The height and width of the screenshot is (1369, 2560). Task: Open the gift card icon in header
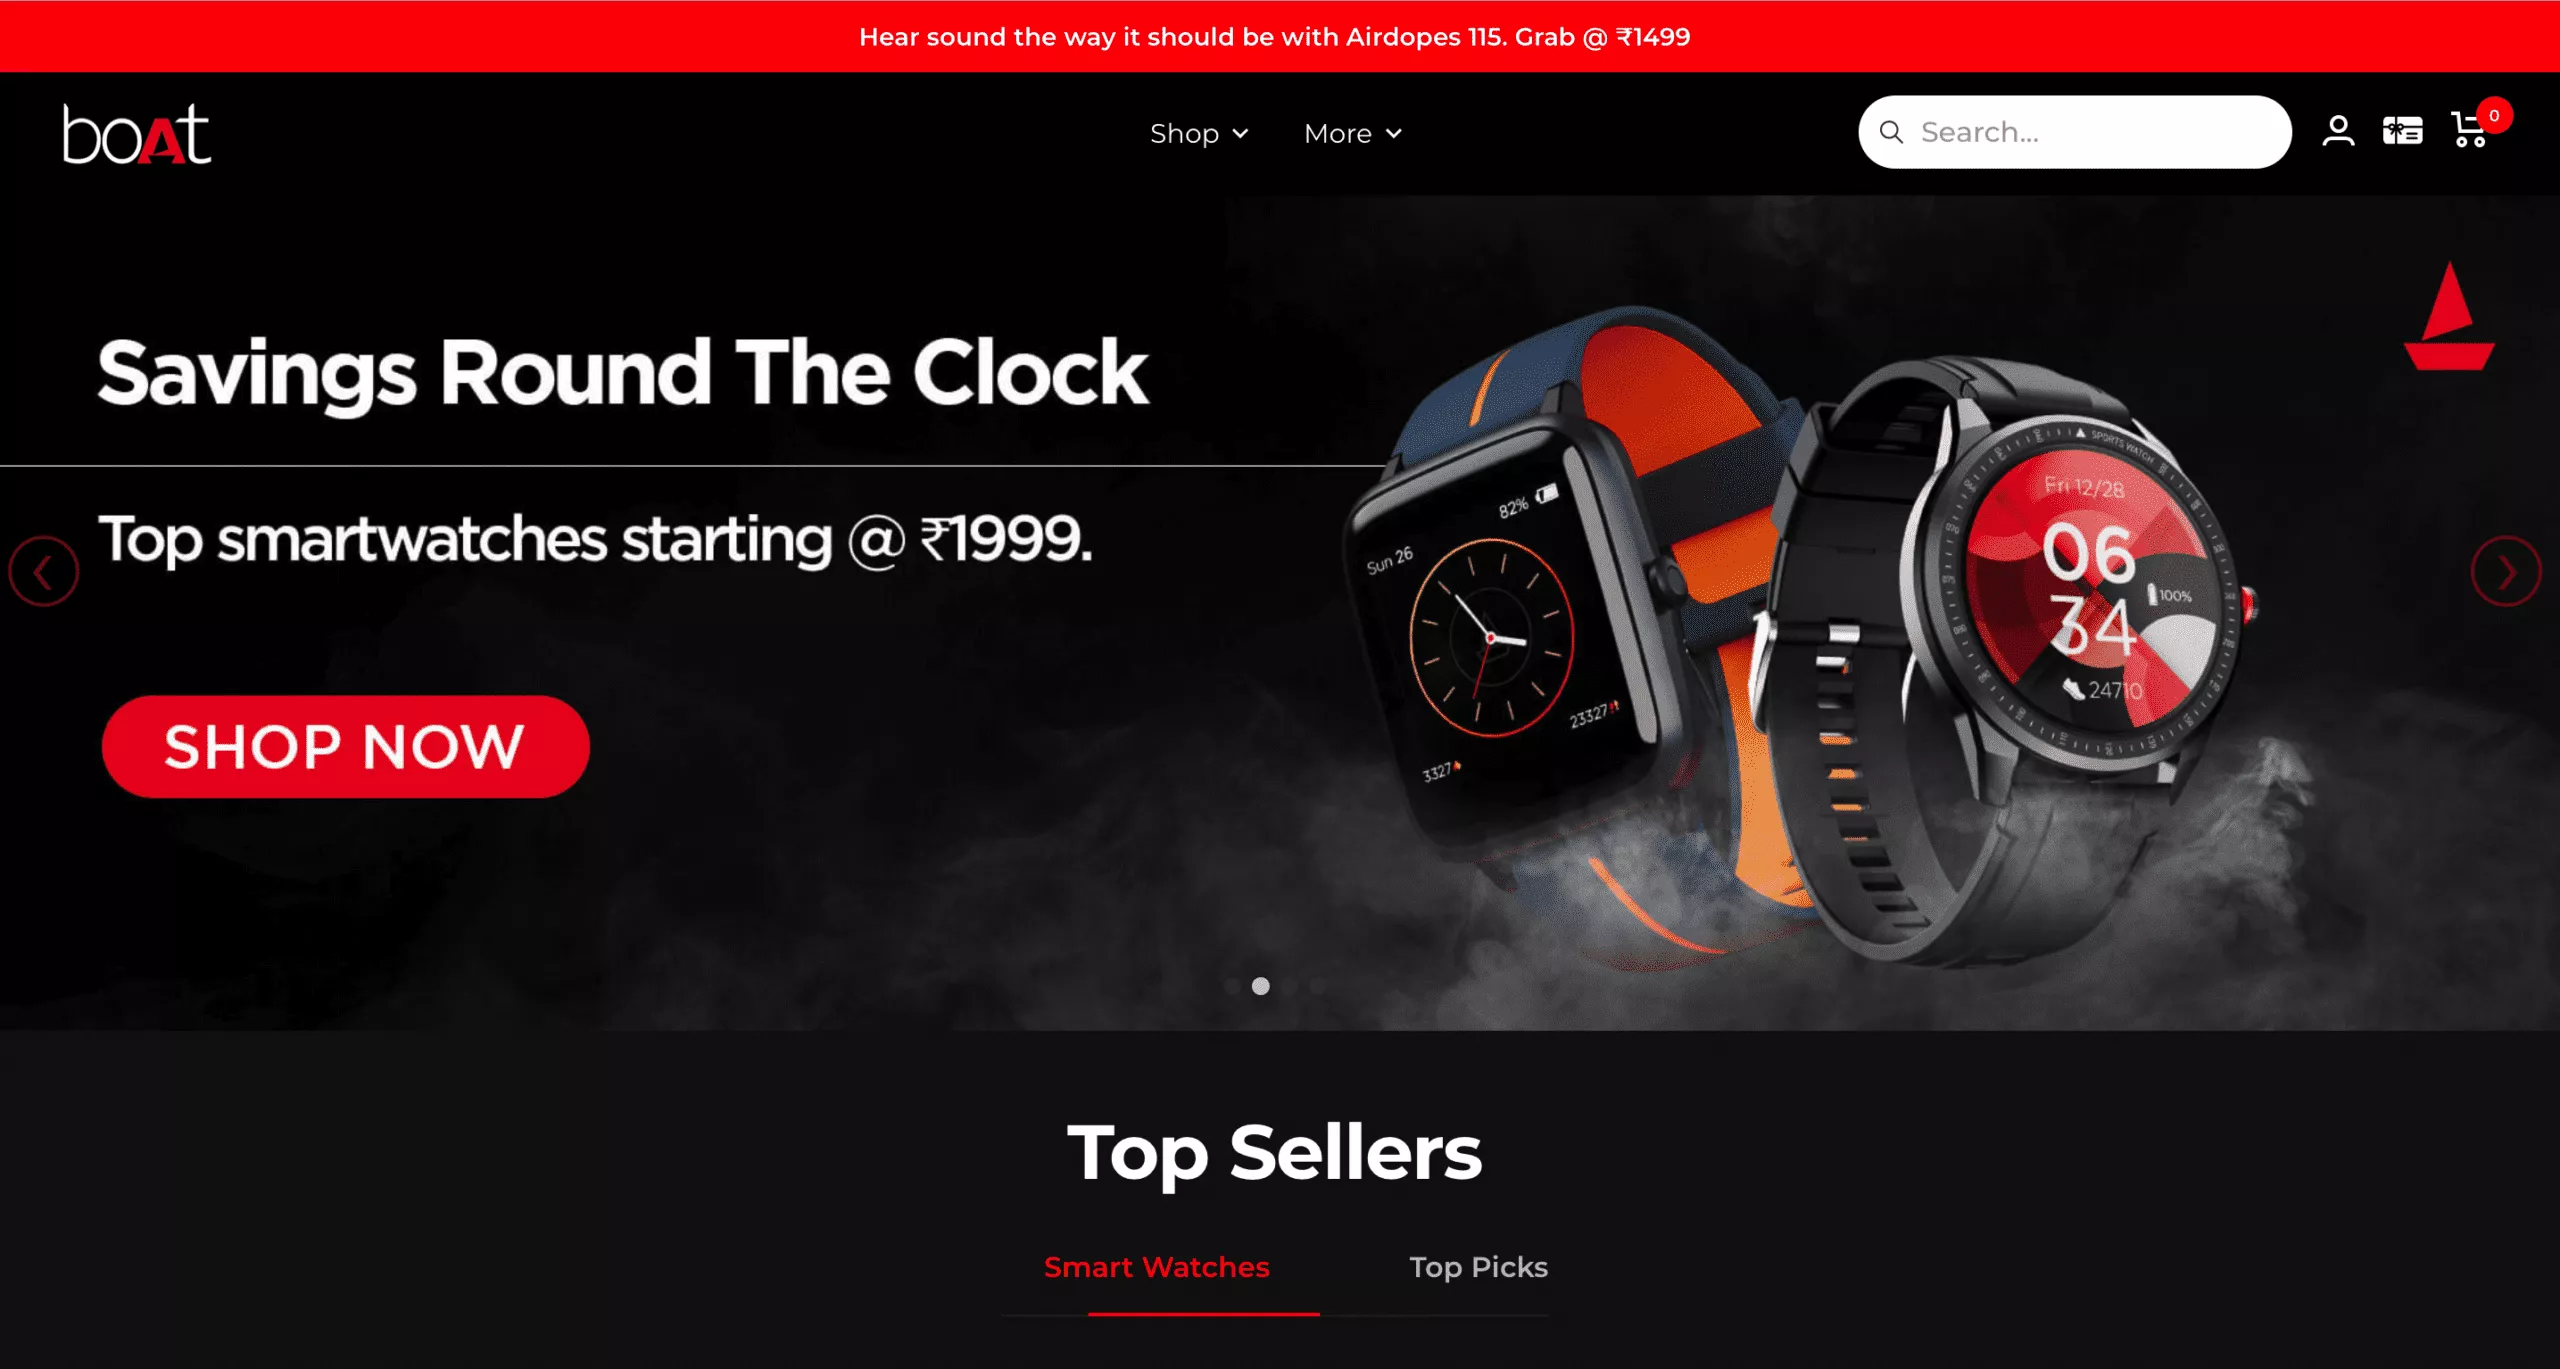2402,131
